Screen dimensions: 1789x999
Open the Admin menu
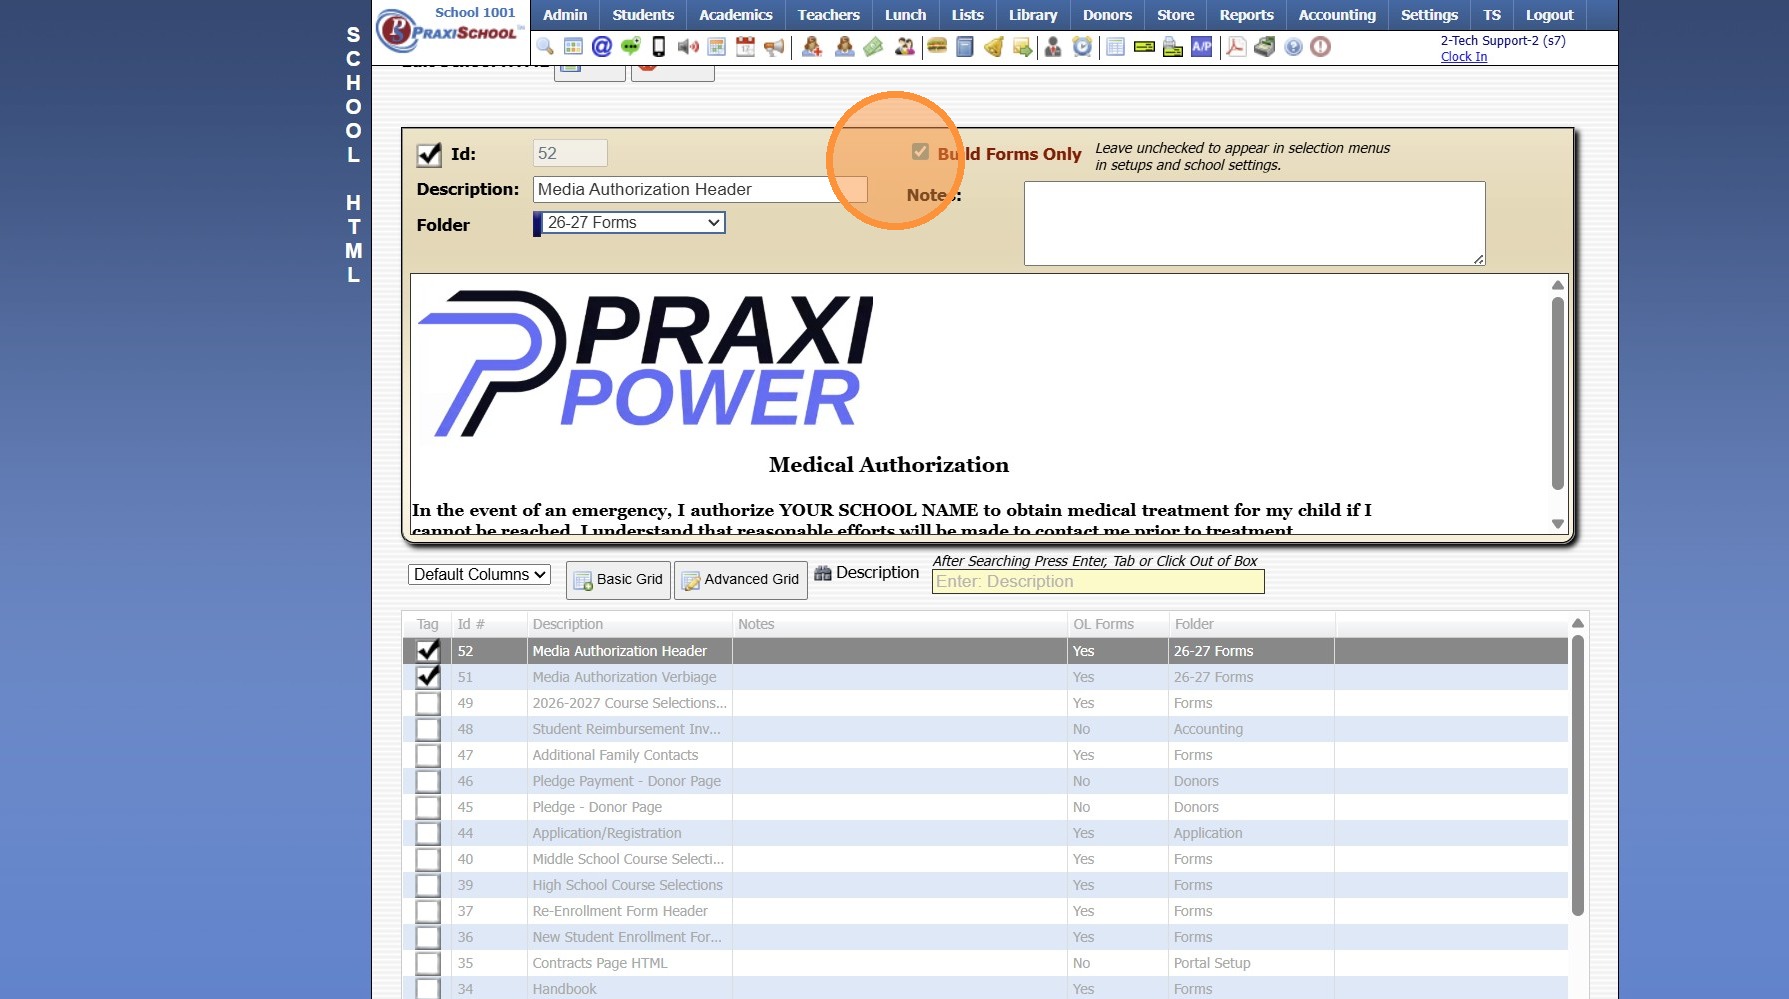(565, 15)
